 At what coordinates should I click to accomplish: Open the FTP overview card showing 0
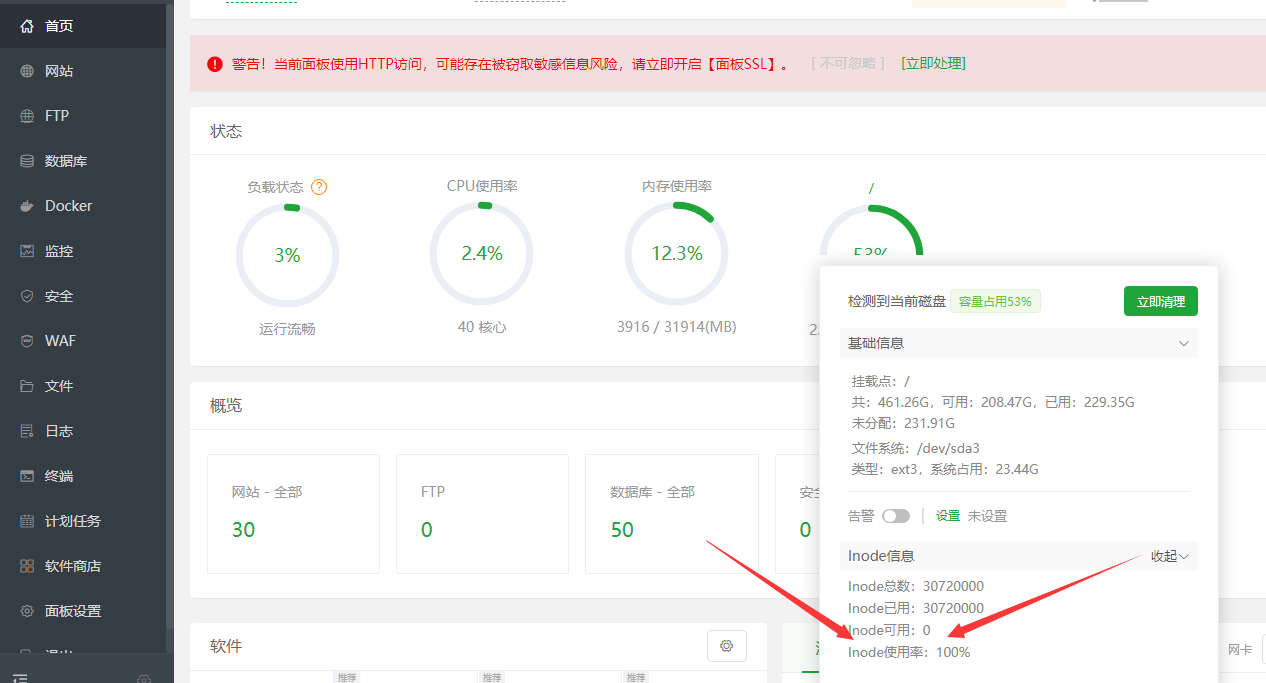[482, 514]
